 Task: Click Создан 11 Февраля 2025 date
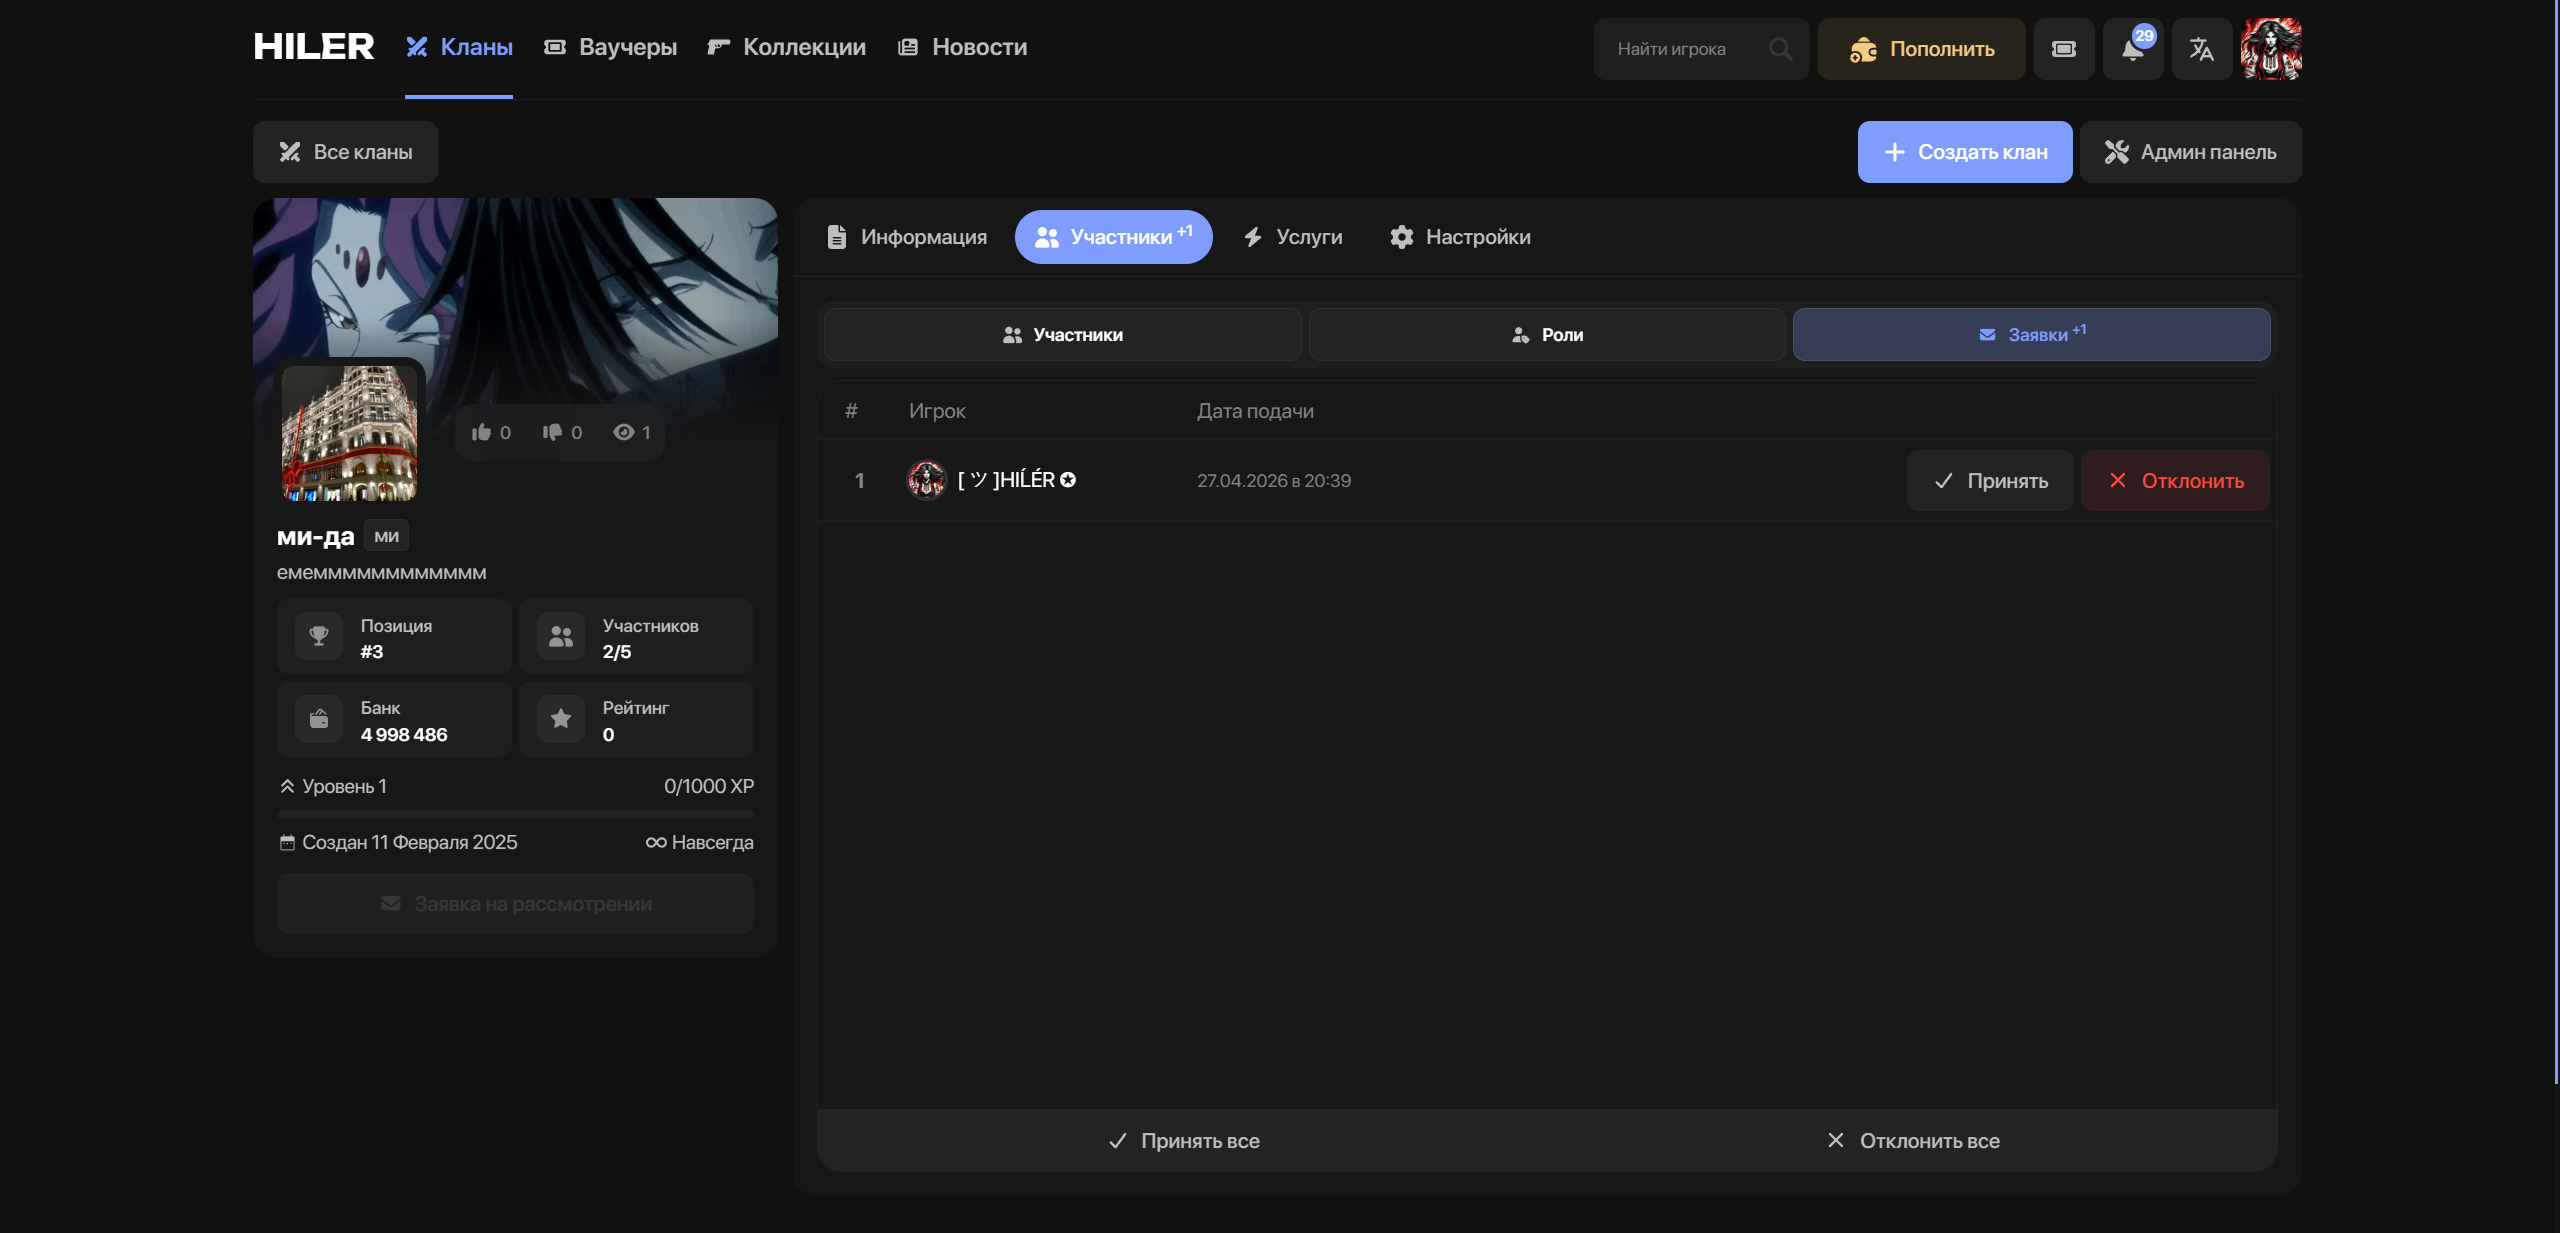(398, 842)
